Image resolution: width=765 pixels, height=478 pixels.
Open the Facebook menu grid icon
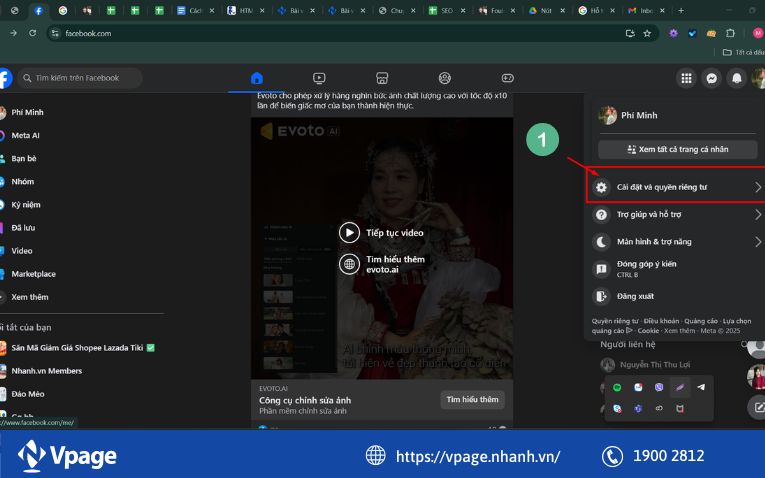click(686, 78)
